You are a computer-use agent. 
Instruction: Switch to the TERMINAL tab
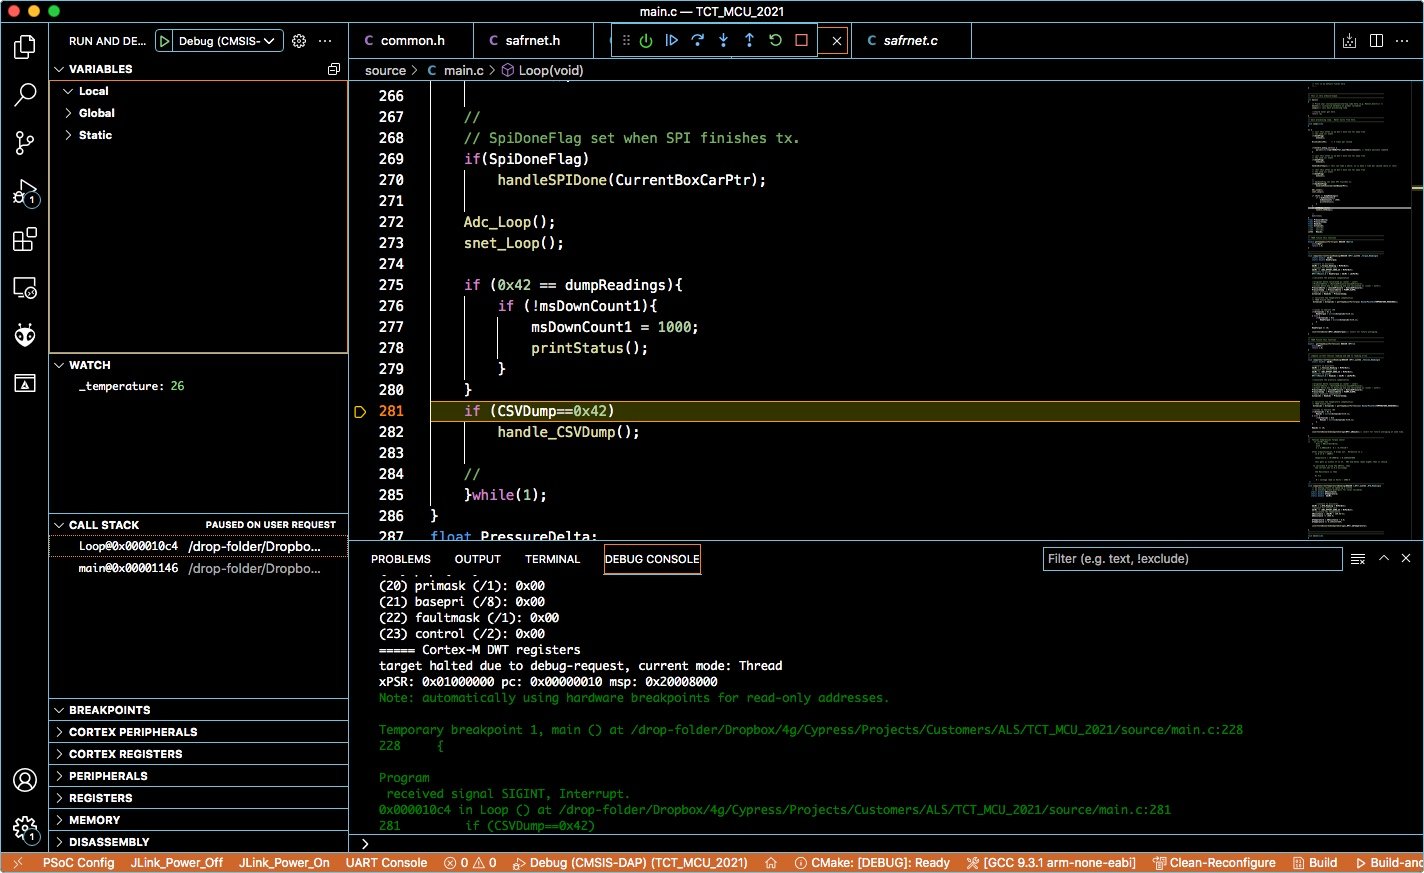[x=552, y=558]
